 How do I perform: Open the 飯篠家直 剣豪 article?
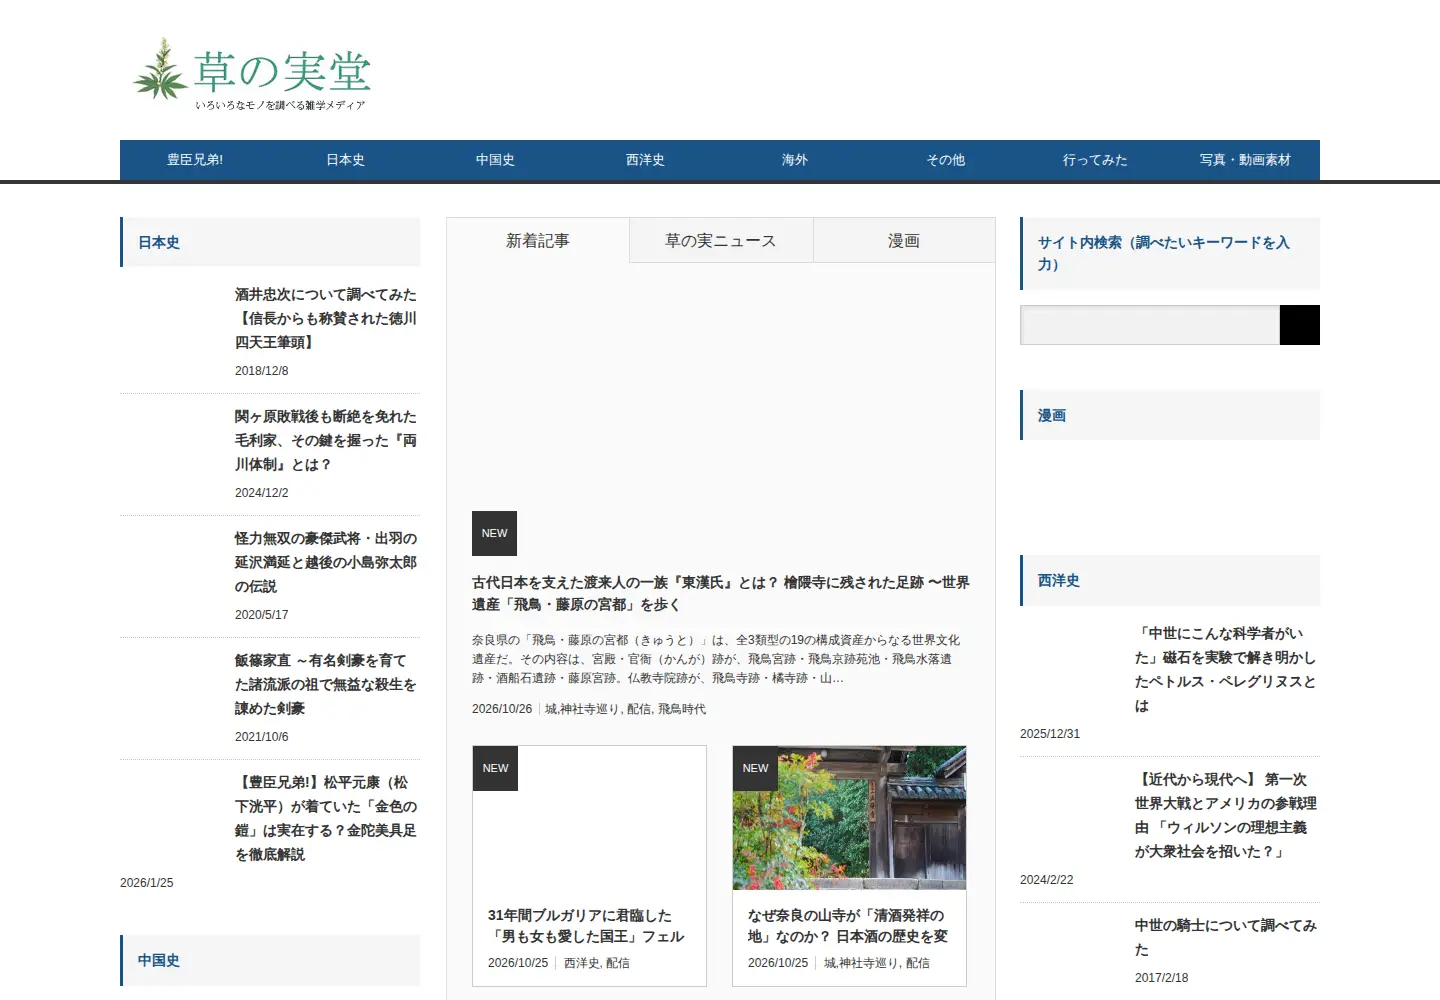tap(326, 684)
